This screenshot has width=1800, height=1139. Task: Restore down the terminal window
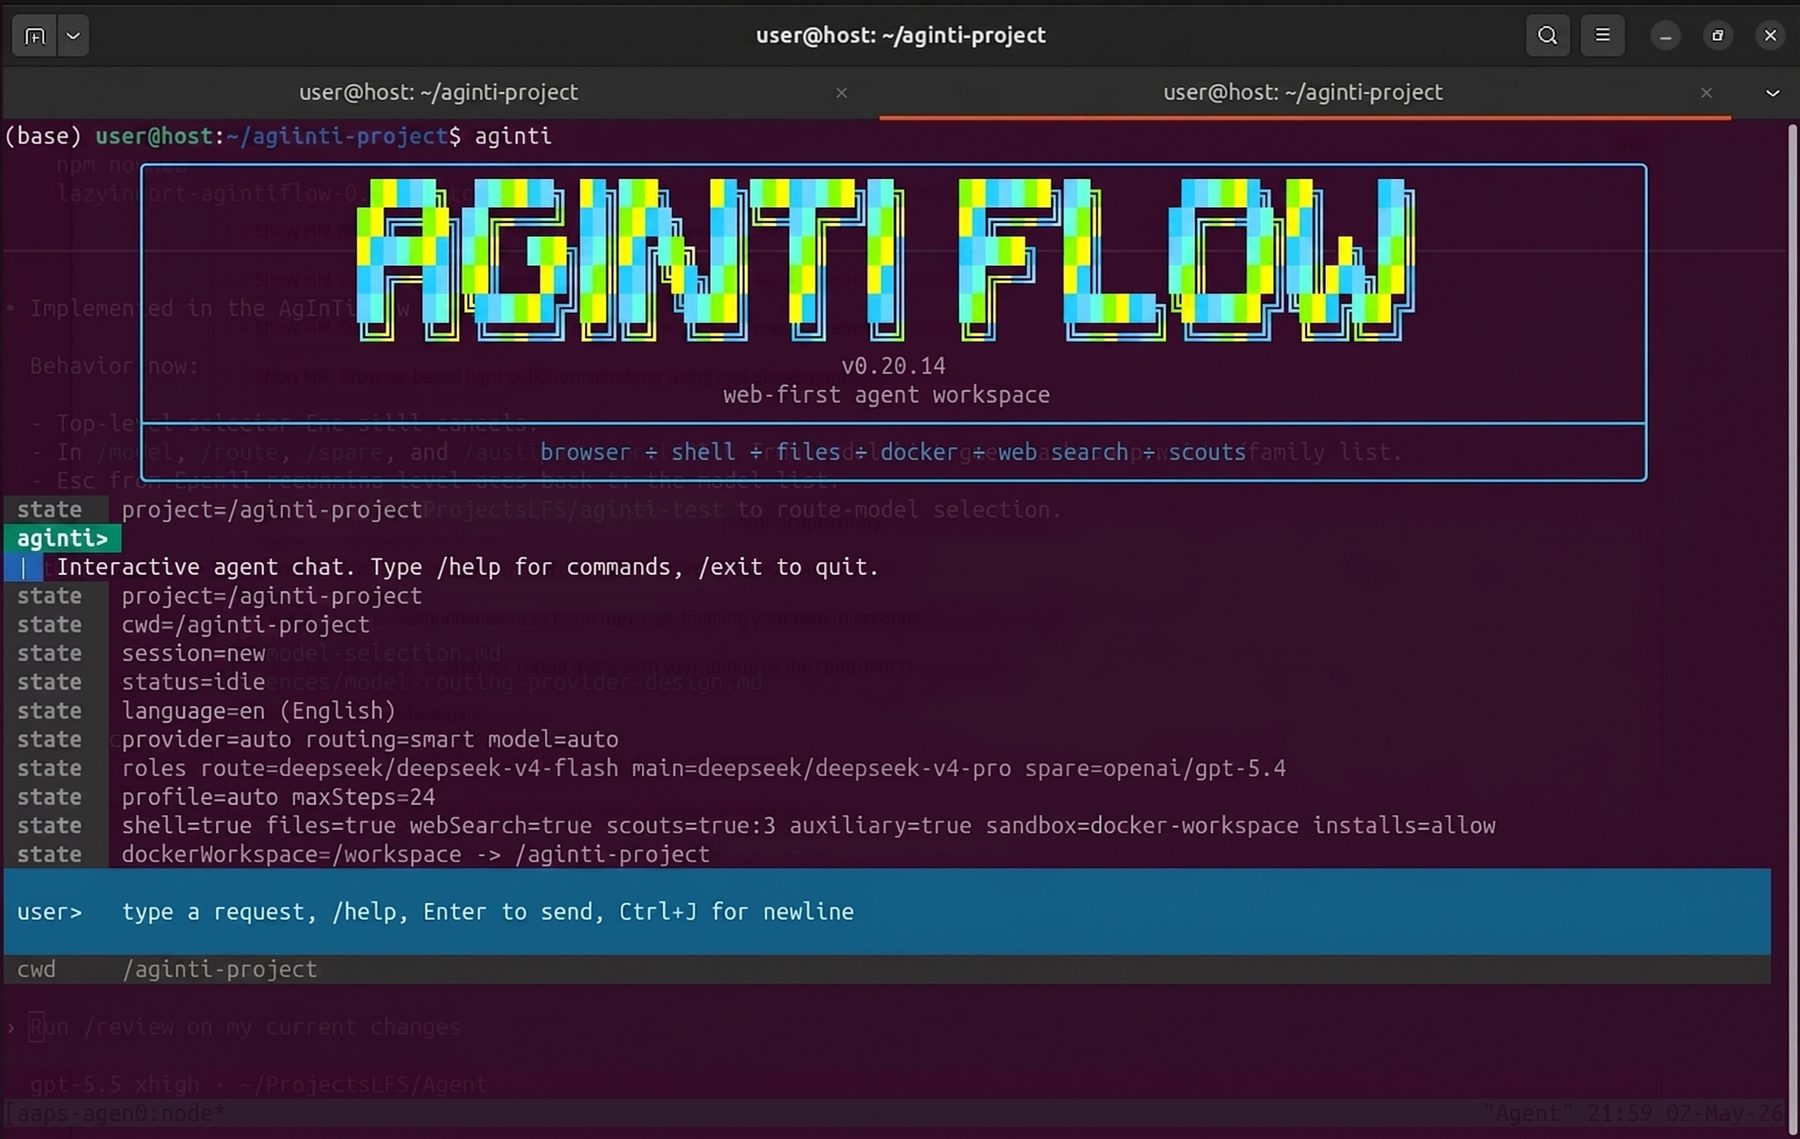click(x=1718, y=36)
